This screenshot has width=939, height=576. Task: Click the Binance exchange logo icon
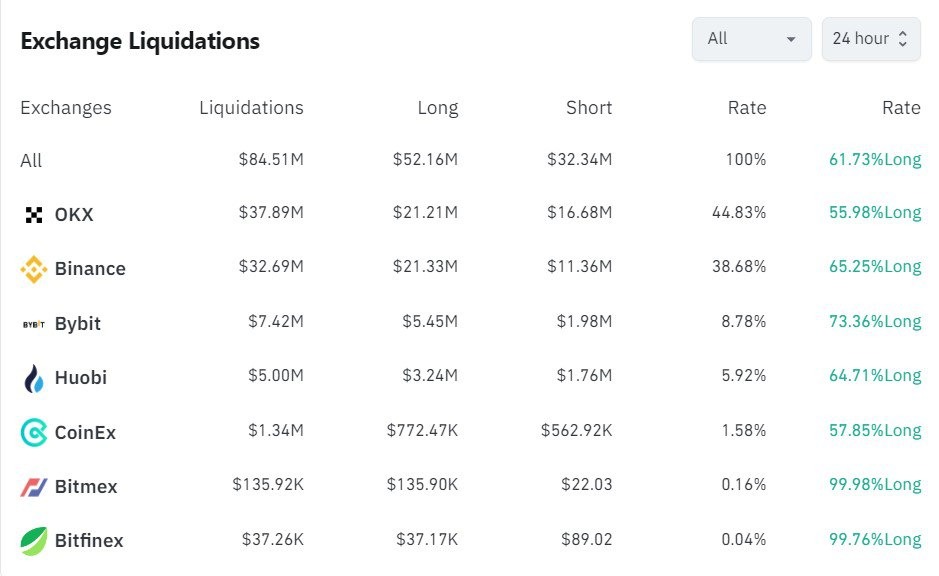click(x=34, y=269)
